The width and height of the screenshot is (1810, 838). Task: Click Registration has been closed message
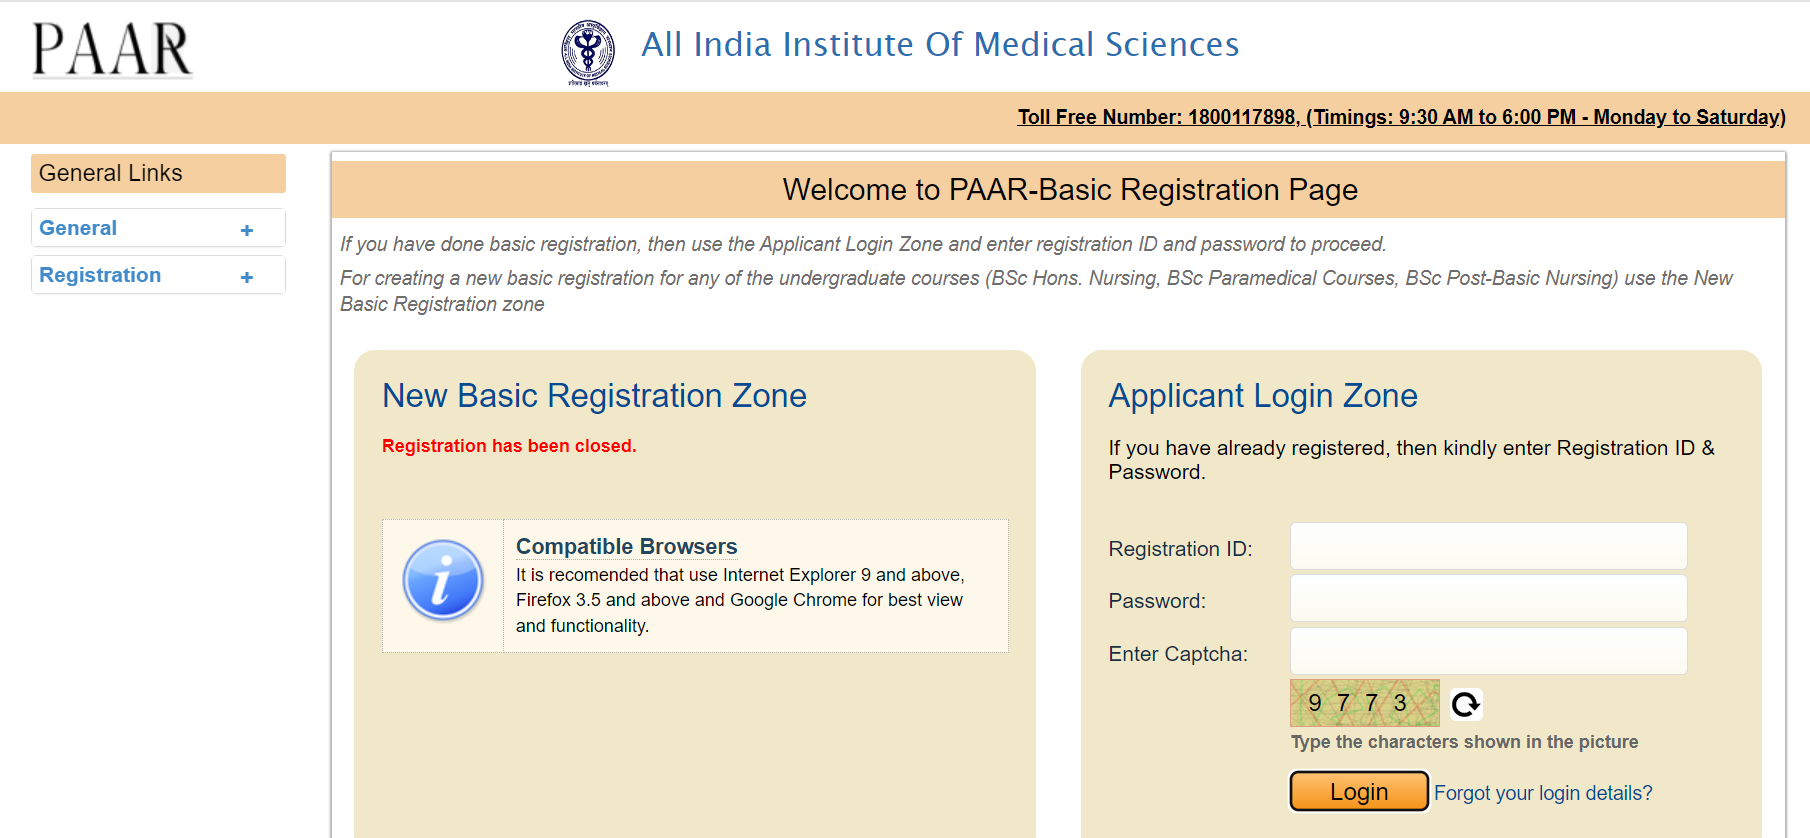(x=509, y=446)
